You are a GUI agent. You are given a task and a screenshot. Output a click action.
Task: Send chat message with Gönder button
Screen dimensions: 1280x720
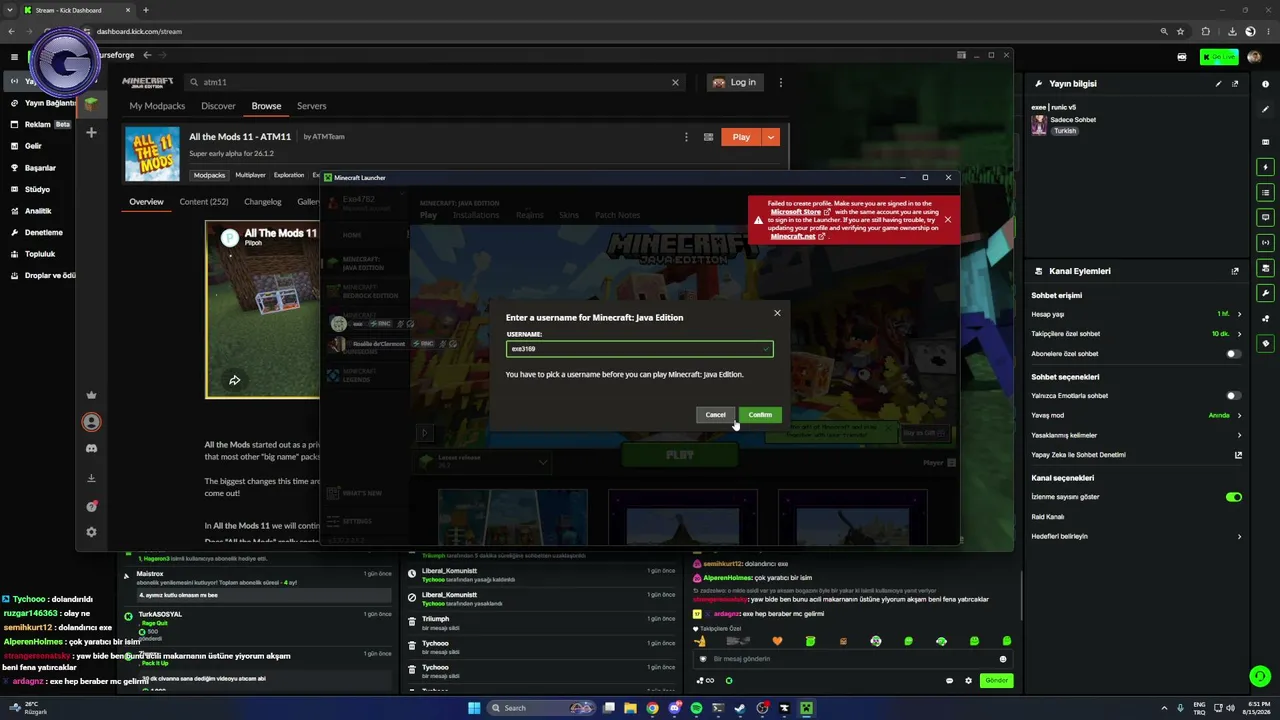click(996, 681)
